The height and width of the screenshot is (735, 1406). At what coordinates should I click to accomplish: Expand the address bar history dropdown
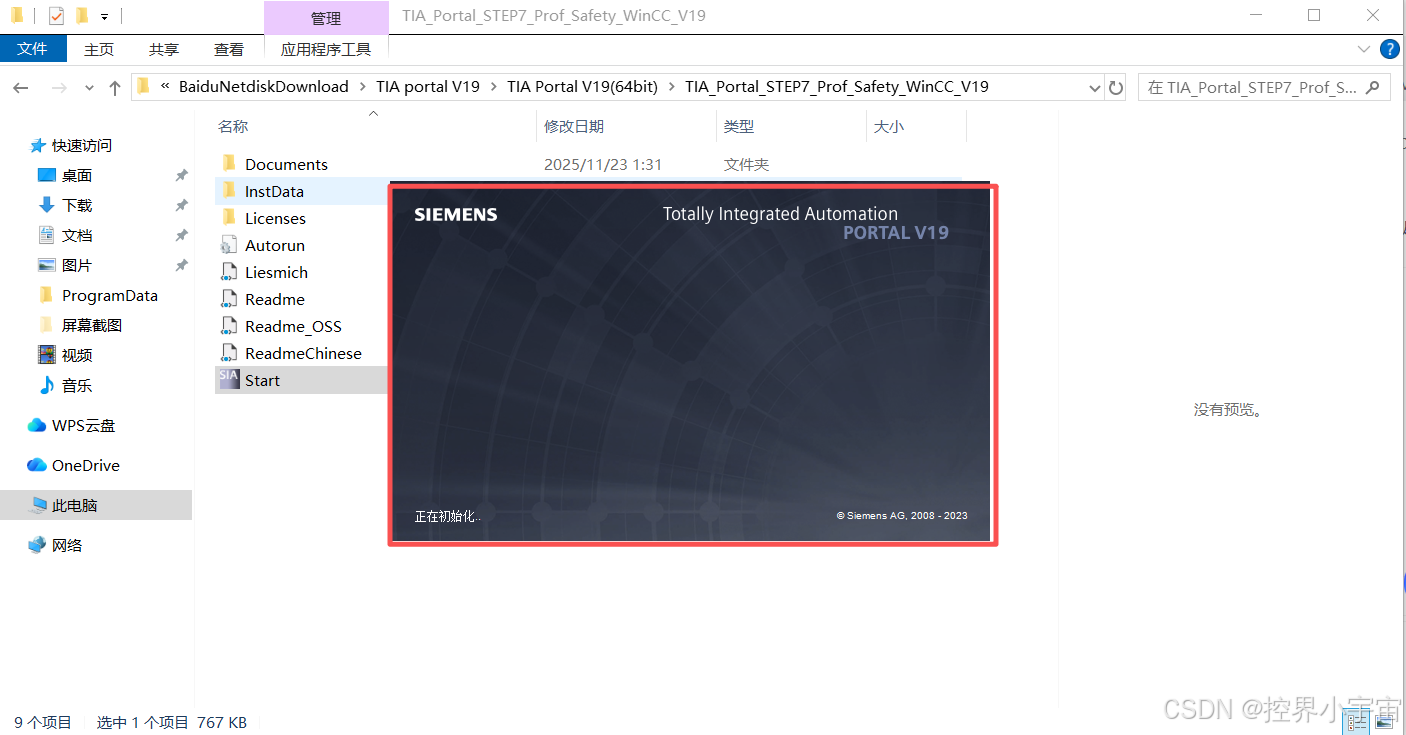(1094, 88)
